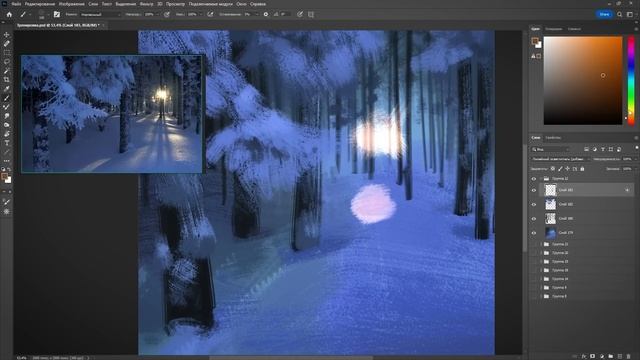Click new adjustment layer button at panel bottom
The height and width of the screenshot is (360, 640).
(602, 356)
